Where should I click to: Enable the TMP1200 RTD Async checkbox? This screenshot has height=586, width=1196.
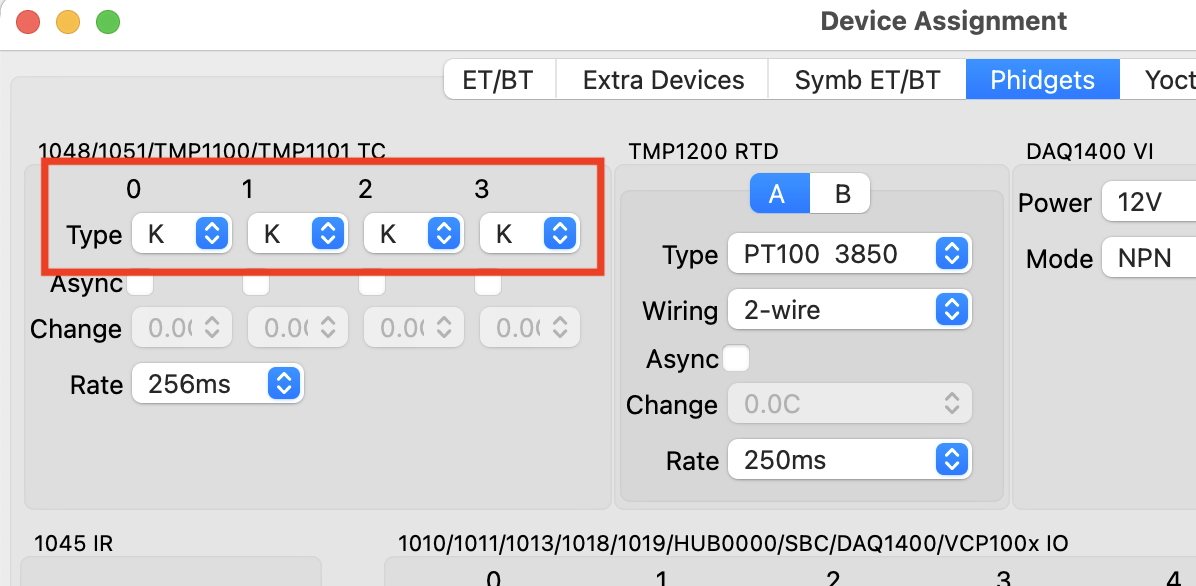[x=736, y=358]
